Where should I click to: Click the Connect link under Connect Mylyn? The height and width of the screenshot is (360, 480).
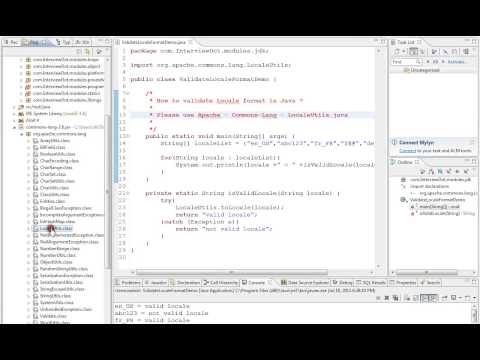tap(408, 151)
